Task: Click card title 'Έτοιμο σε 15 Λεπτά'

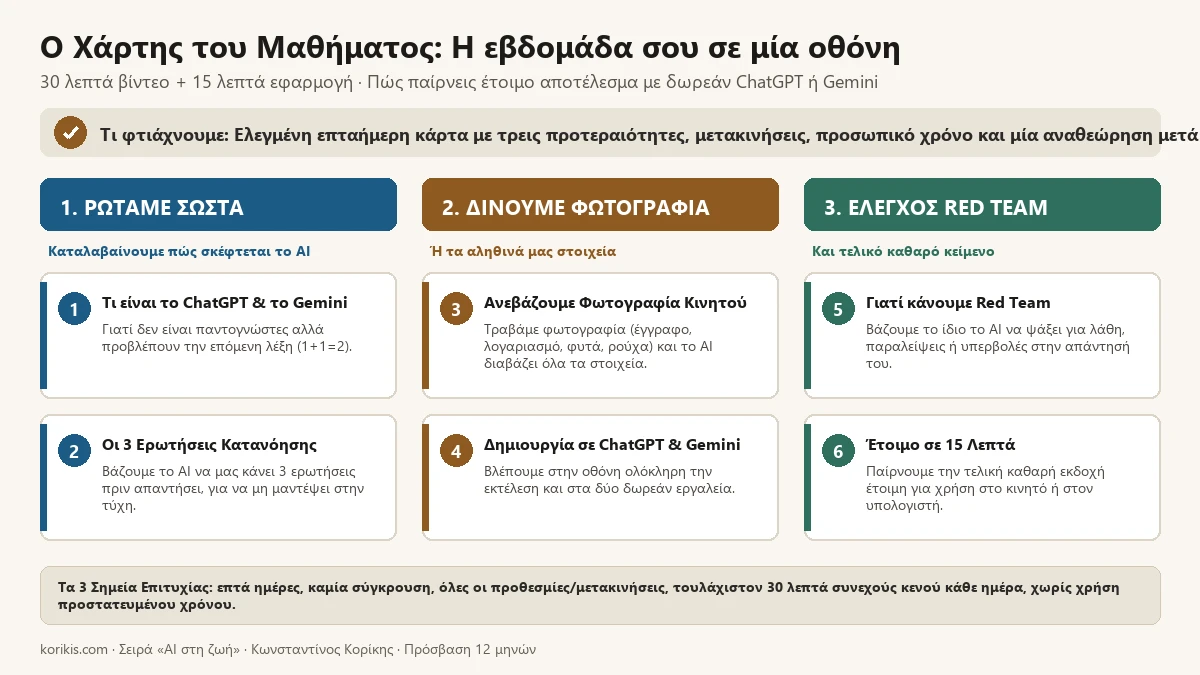Action: (x=941, y=444)
